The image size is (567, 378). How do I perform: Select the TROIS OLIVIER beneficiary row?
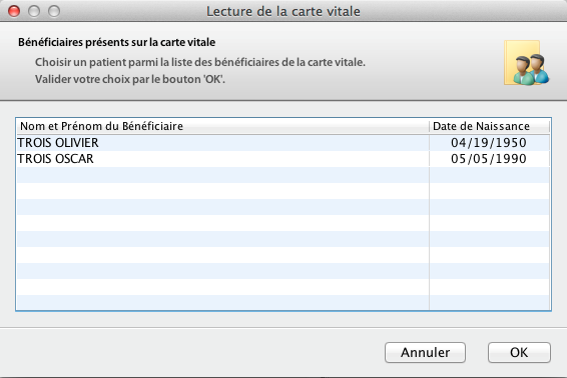(283, 143)
